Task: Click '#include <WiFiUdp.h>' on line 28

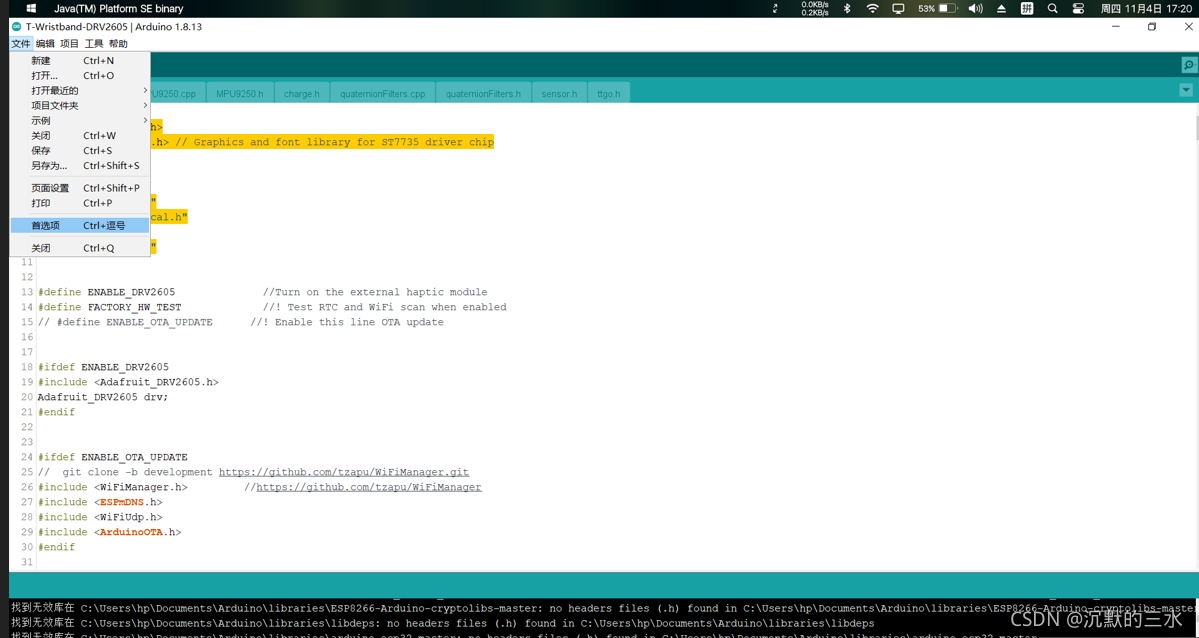Action: 99,517
